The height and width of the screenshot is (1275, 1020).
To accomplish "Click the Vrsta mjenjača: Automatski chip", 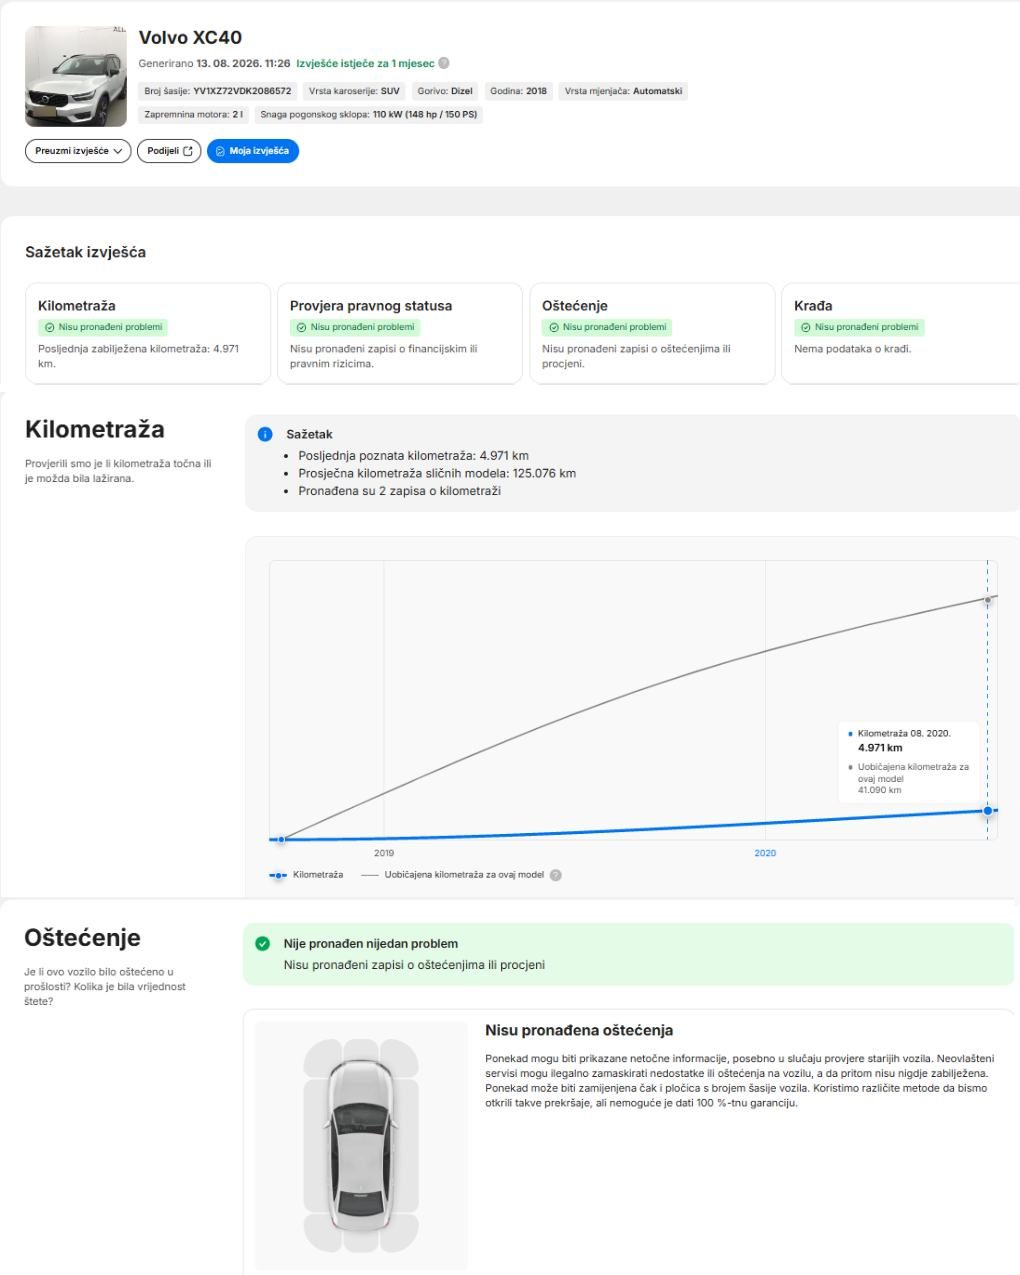I will click(x=624, y=91).
